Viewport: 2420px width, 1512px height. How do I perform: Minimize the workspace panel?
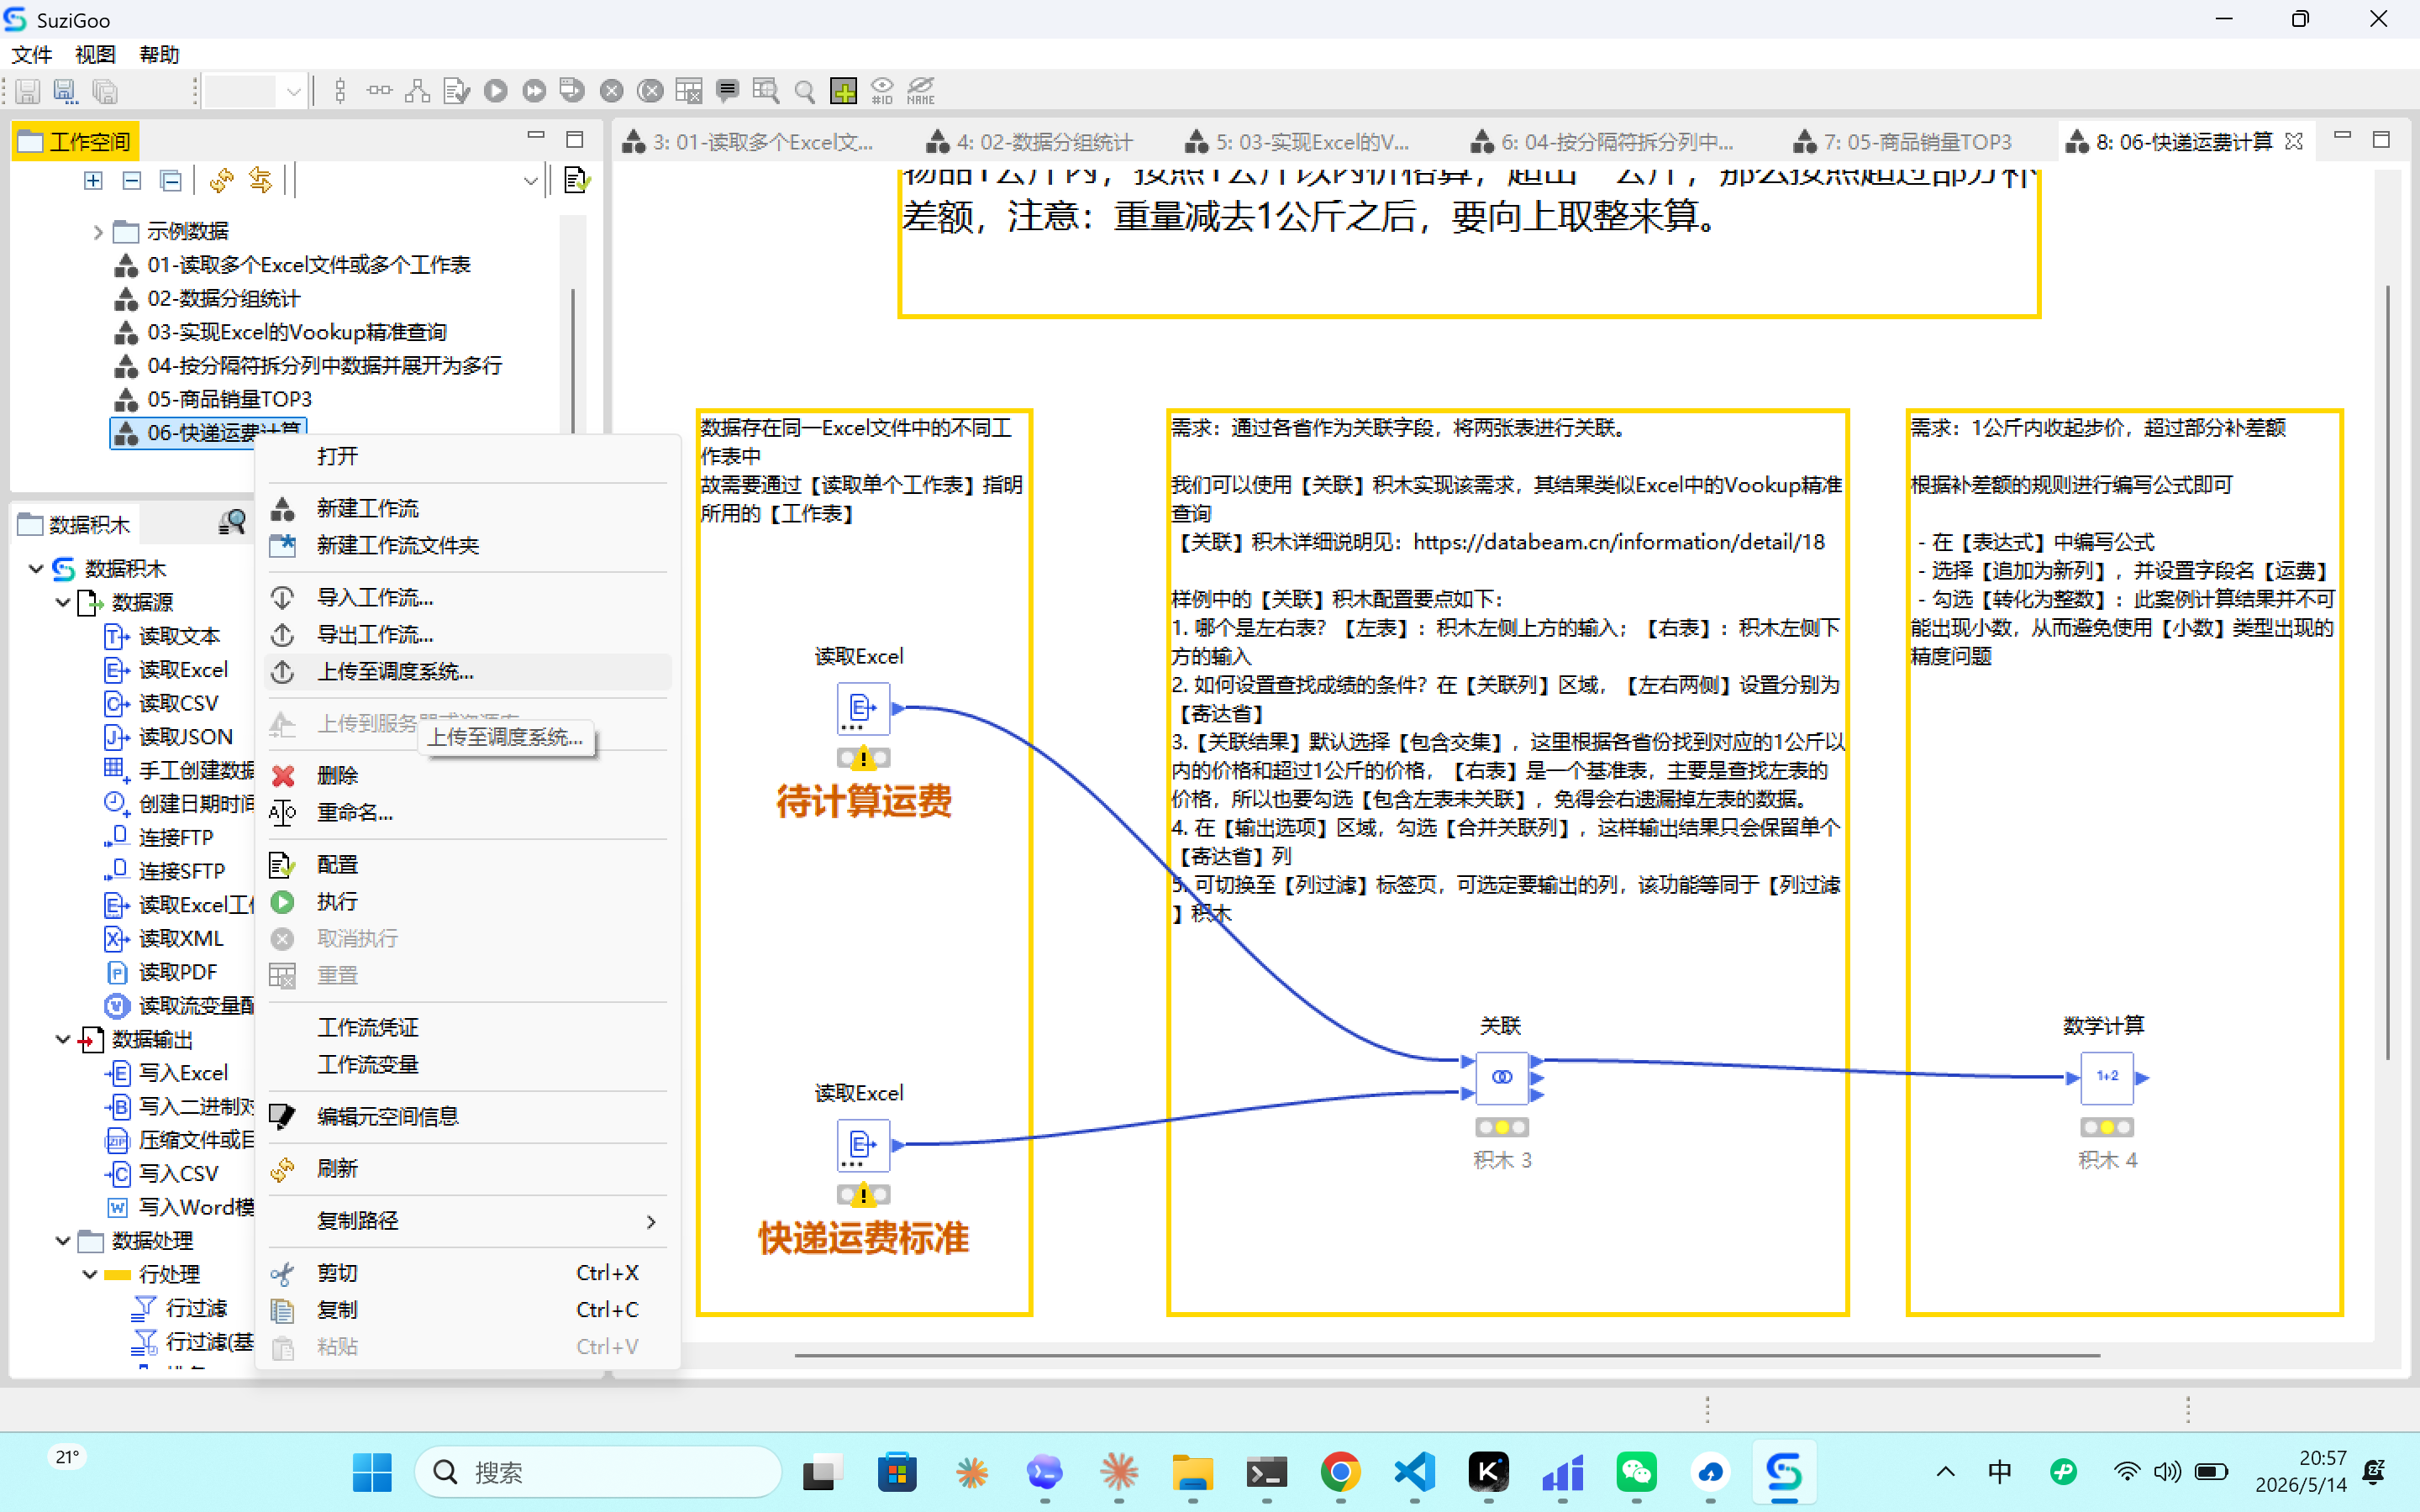536,137
